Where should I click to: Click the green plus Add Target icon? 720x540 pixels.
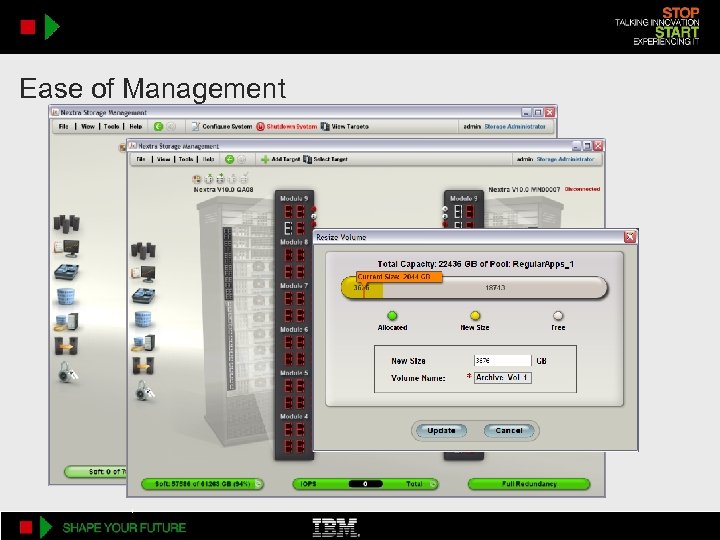click(265, 159)
